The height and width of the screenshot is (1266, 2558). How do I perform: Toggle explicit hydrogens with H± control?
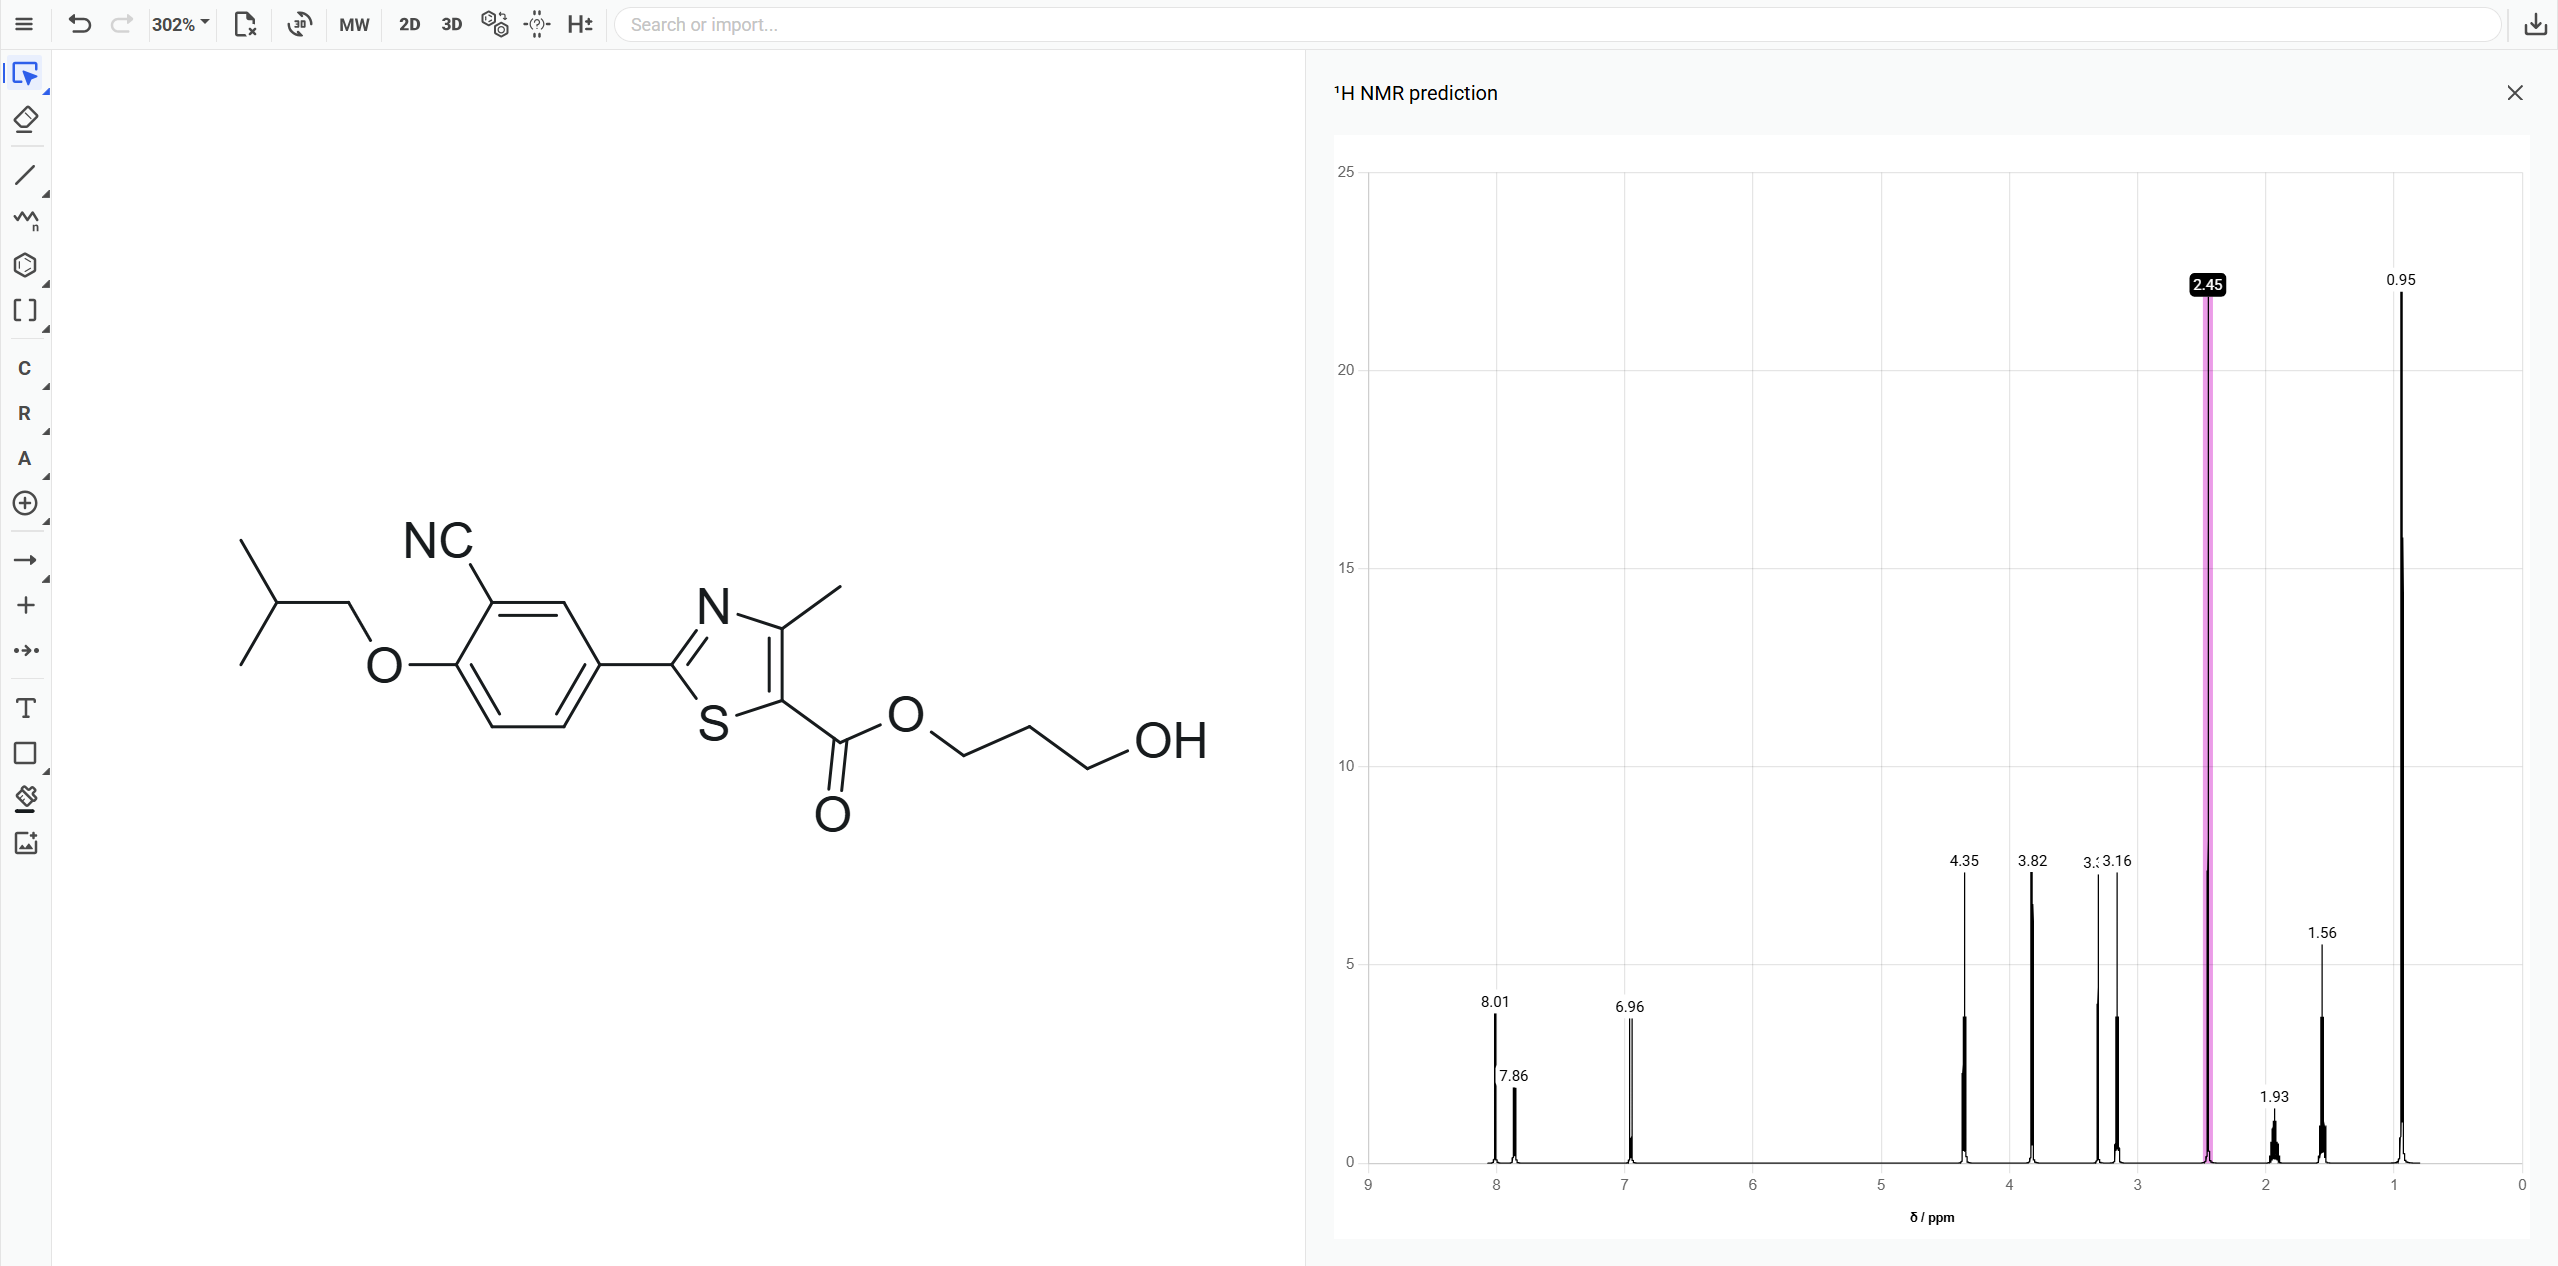(x=581, y=24)
